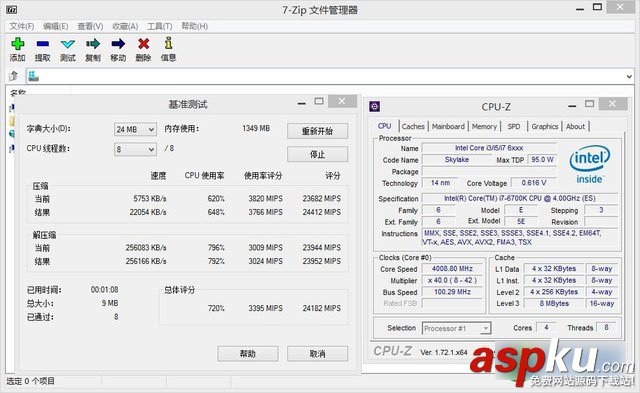Click the Level 3 8 MBytes cache value
Image resolution: width=640 pixels, height=393 pixels.
554,303
